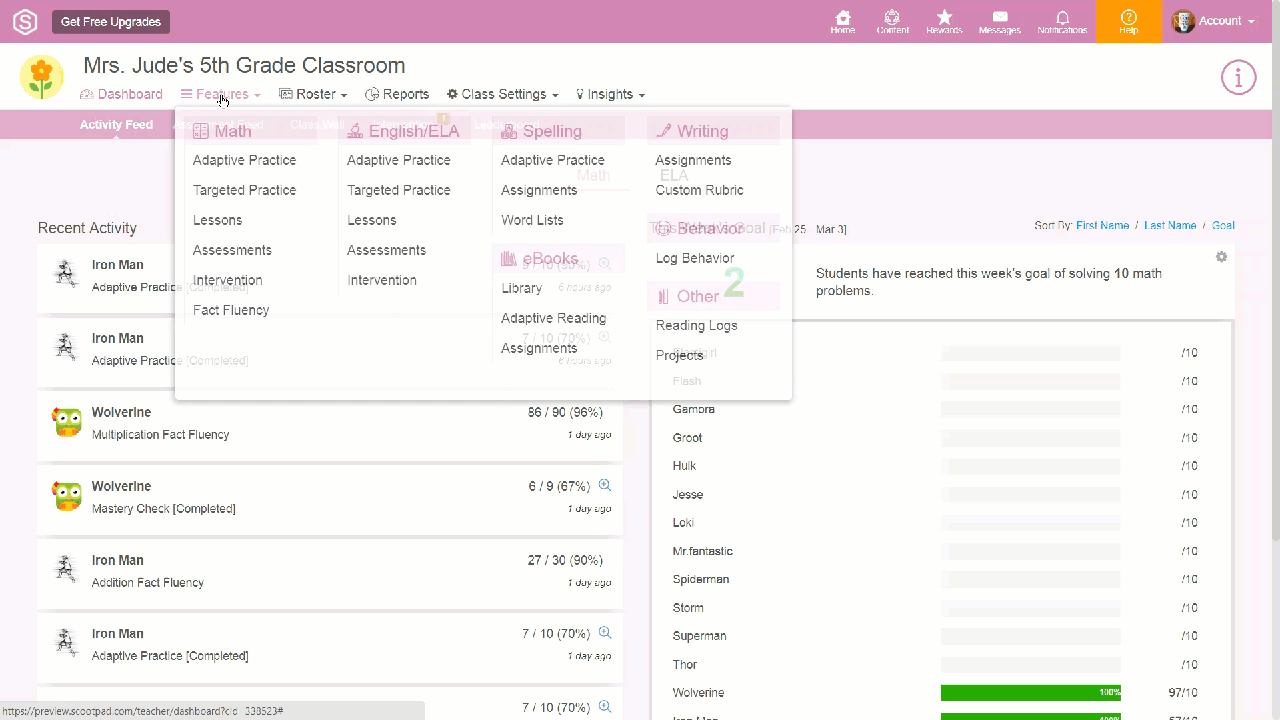Viewport: 1280px width, 720px height.
Task: Open Notifications bell icon
Action: (x=1062, y=22)
